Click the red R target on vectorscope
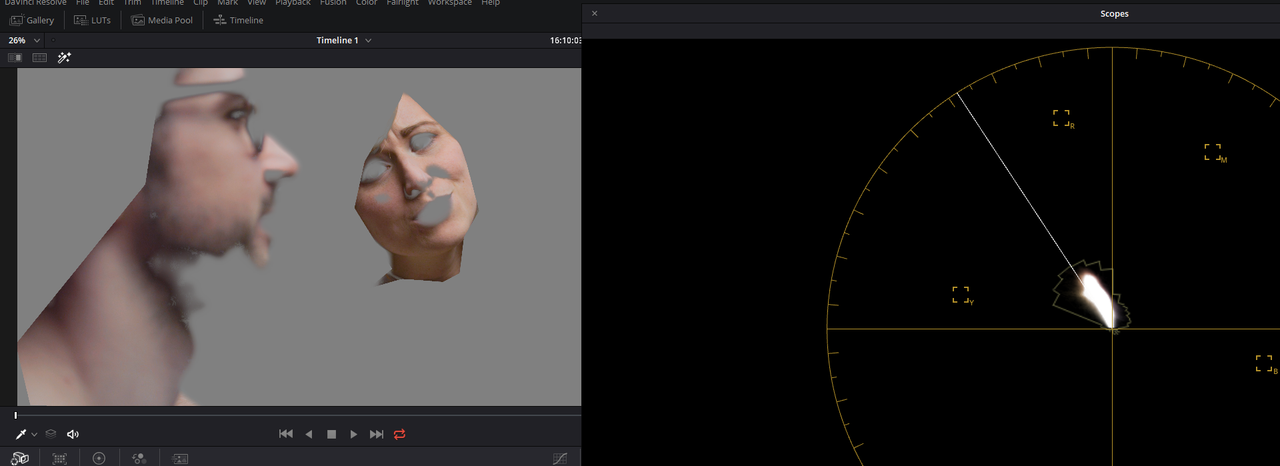 [1061, 118]
